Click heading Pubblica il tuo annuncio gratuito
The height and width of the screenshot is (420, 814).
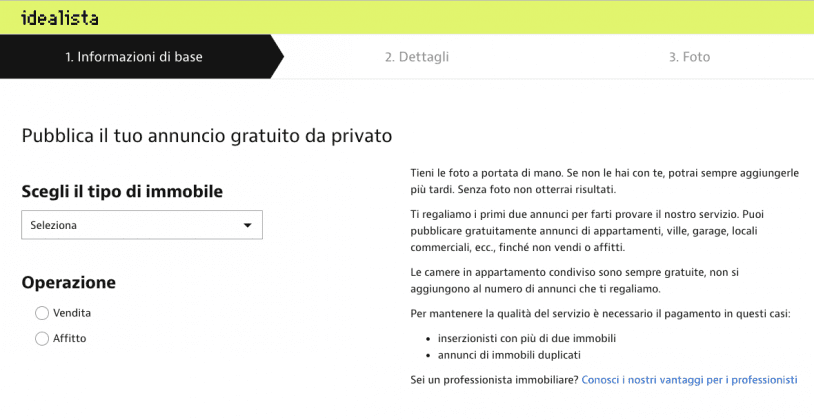(206, 135)
